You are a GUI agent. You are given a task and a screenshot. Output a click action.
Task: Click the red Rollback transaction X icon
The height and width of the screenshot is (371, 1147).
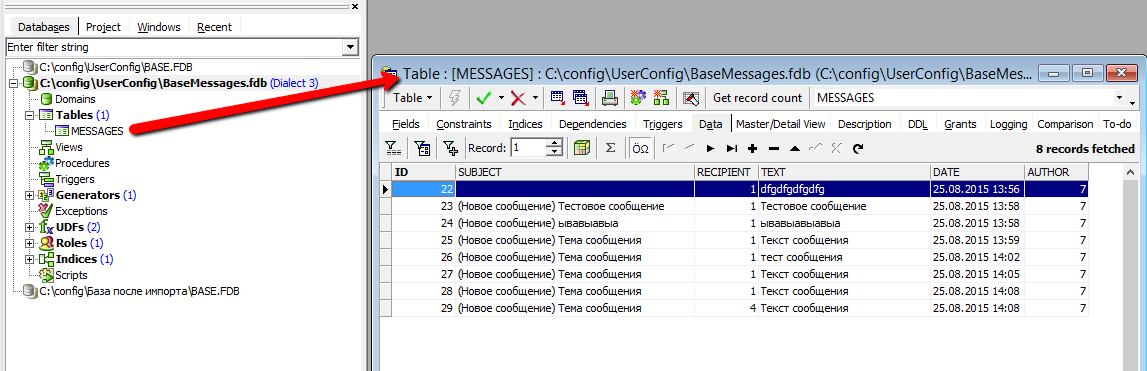[x=519, y=97]
